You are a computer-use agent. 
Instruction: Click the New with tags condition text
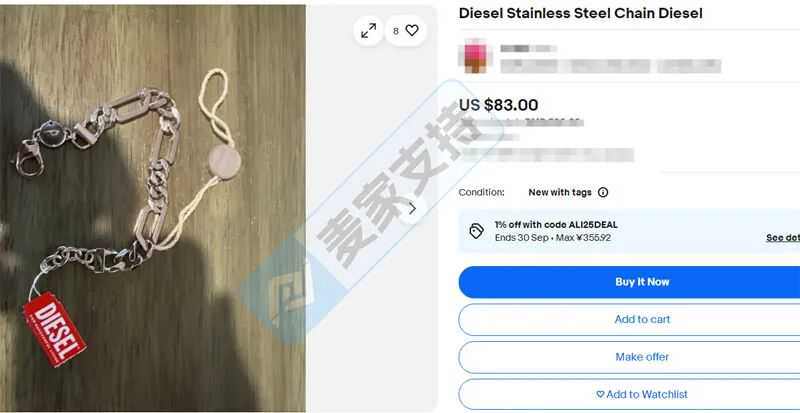tap(560, 192)
